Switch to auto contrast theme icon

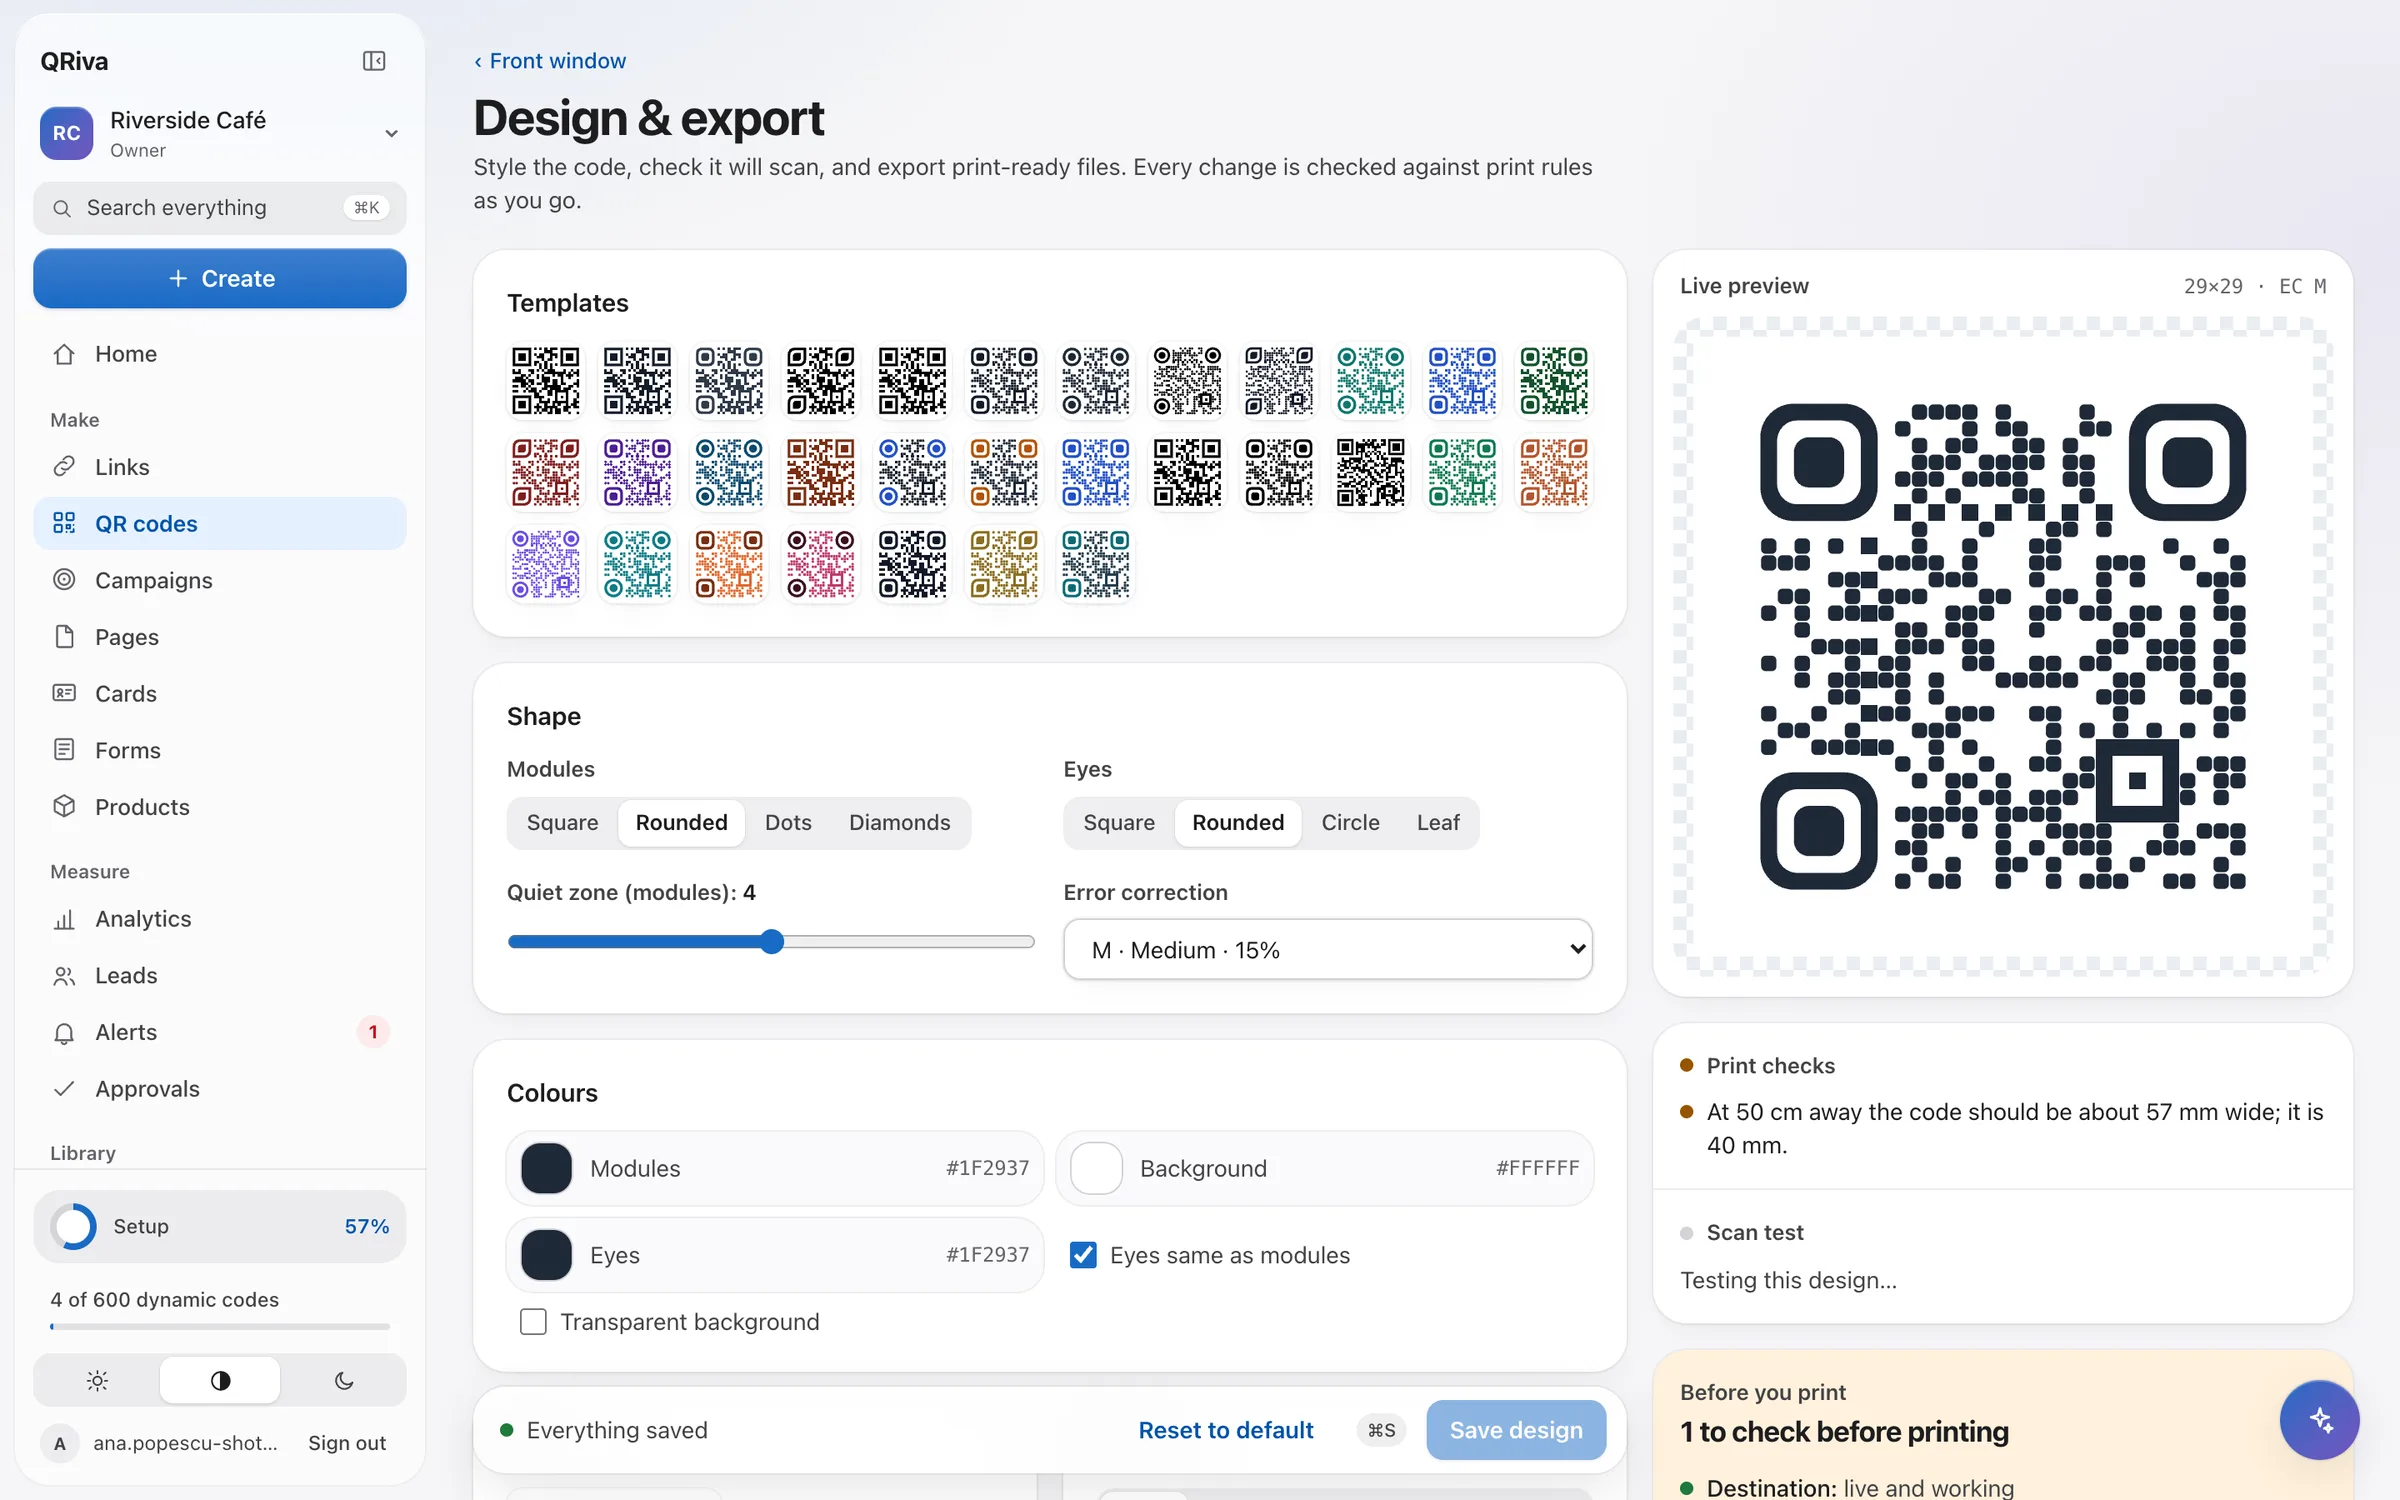220,1381
